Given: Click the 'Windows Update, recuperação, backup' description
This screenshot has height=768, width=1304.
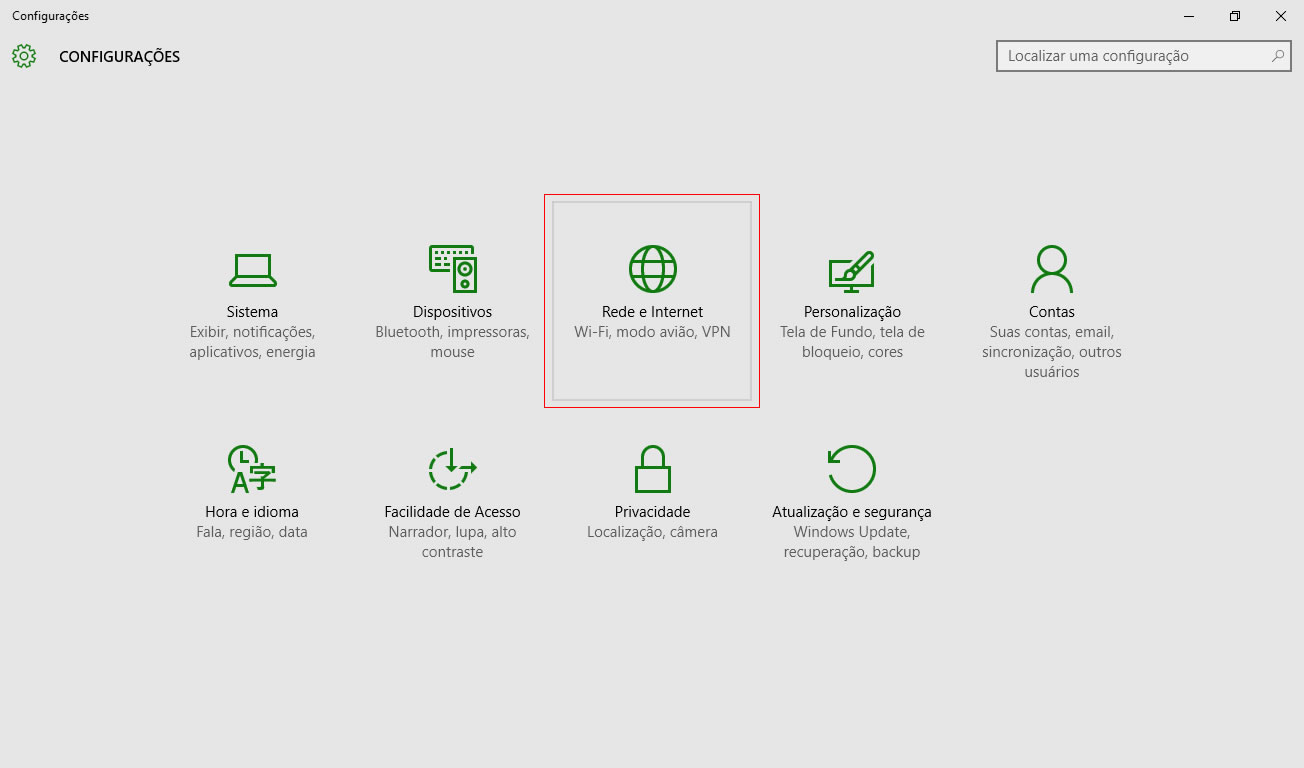Looking at the screenshot, I should (852, 542).
